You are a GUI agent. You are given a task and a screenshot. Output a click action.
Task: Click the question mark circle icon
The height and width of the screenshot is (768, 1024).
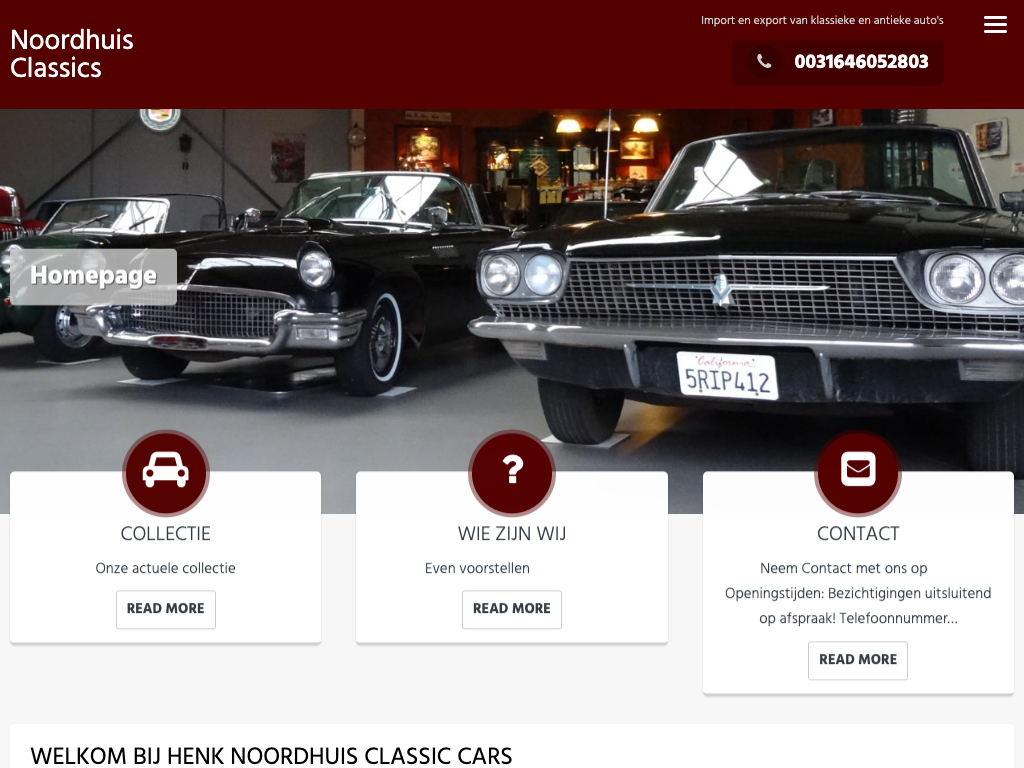pos(512,472)
